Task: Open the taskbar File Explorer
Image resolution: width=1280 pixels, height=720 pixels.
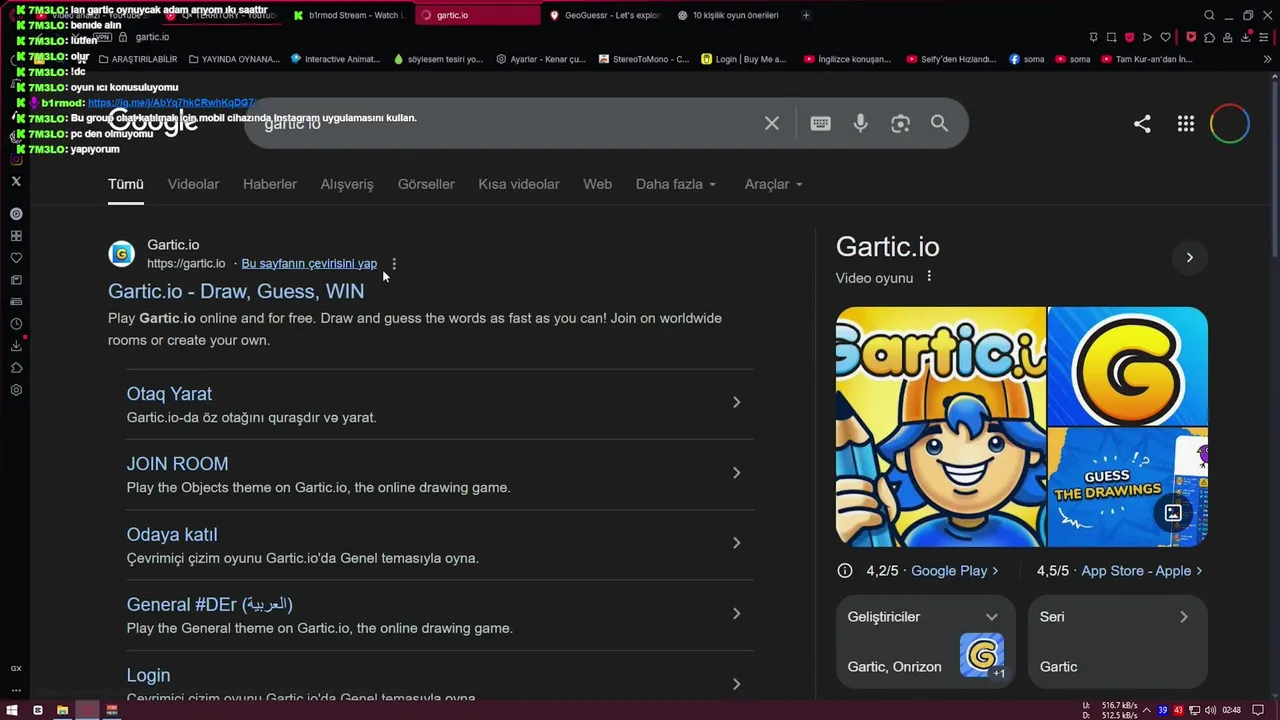Action: pyautogui.click(x=62, y=710)
